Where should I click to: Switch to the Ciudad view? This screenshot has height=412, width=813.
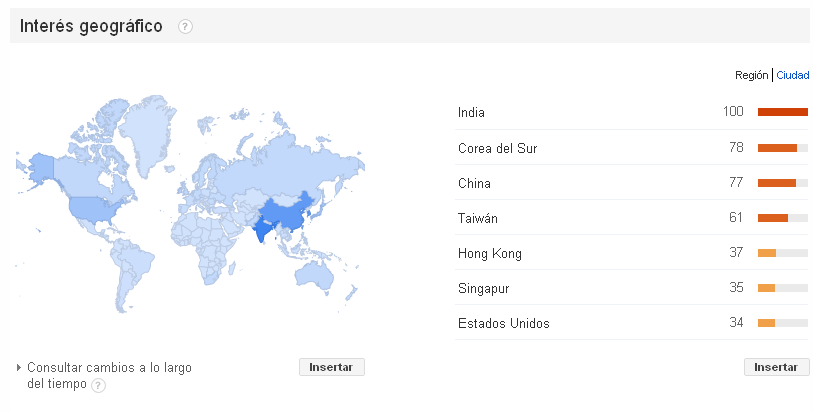pyautogui.click(x=793, y=75)
